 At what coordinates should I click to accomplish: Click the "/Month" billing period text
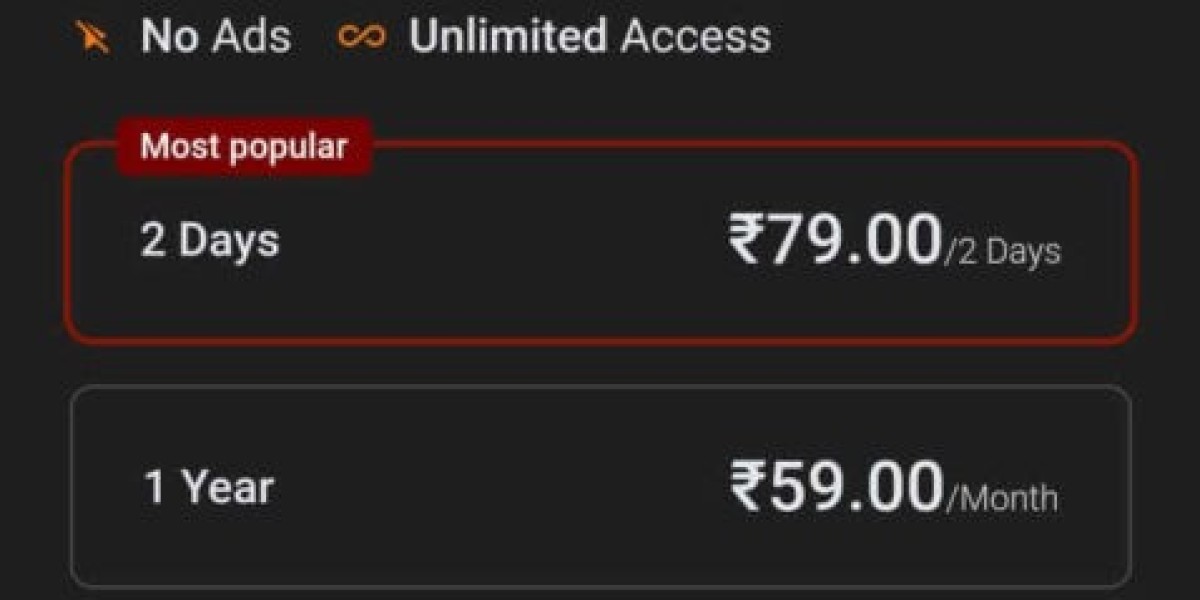point(1001,497)
